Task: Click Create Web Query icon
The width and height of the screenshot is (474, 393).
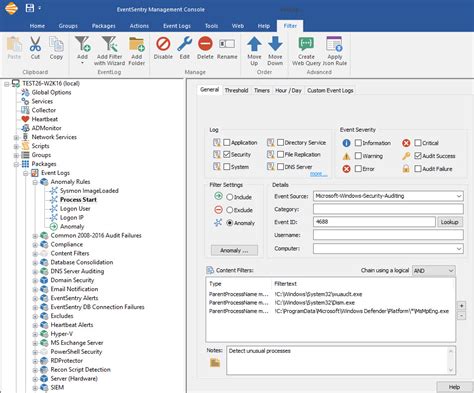Action: [306, 44]
